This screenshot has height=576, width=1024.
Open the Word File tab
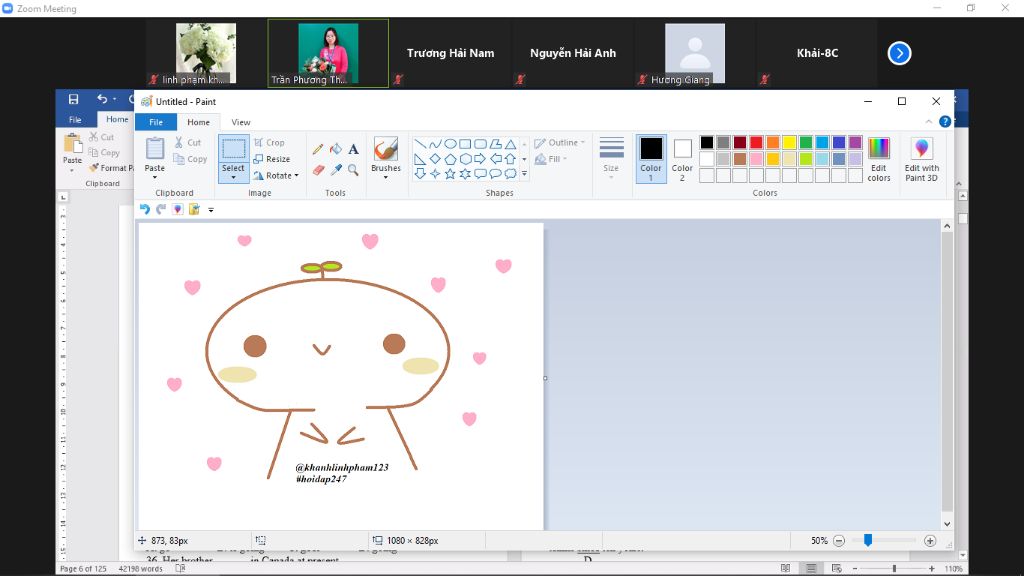click(75, 120)
